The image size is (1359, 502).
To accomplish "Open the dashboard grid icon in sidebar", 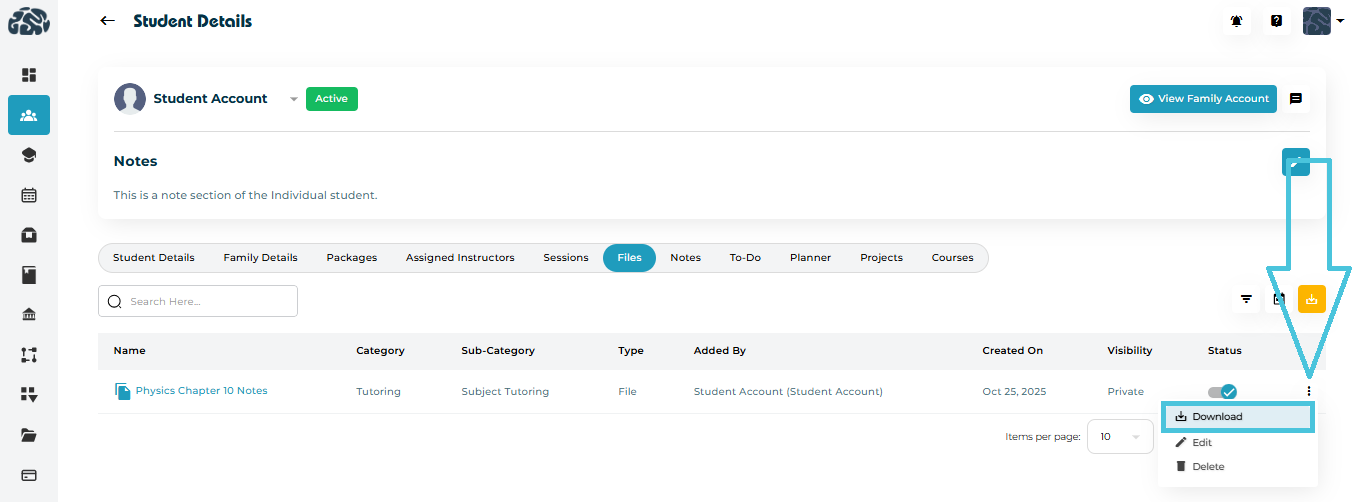I will [29, 75].
